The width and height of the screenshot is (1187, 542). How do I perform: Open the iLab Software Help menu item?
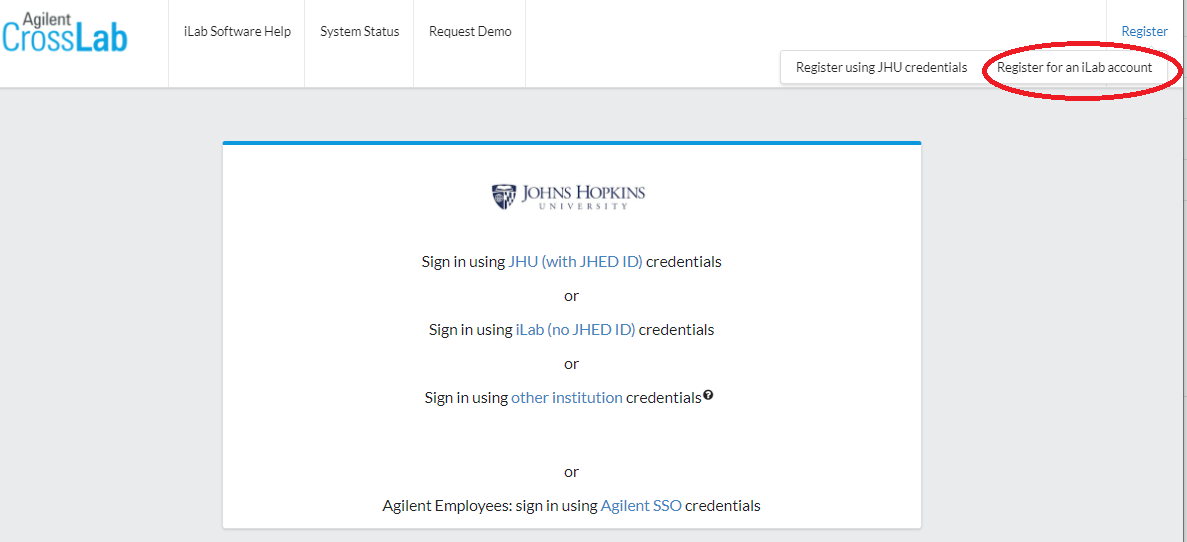coord(237,32)
